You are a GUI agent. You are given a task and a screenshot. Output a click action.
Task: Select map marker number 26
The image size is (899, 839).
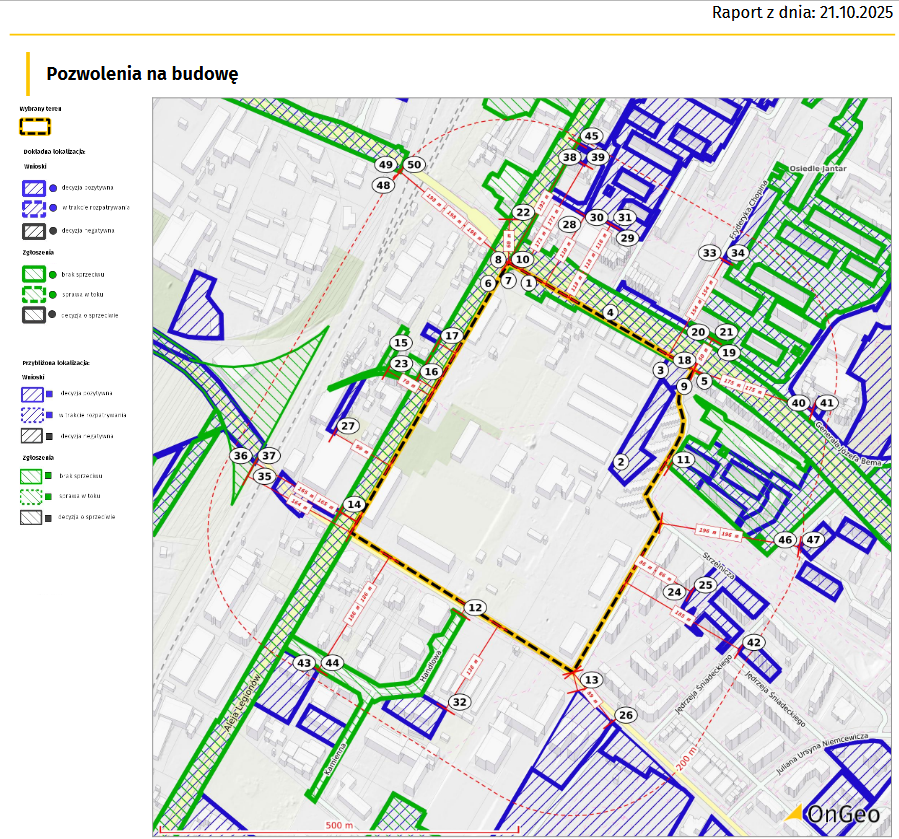coord(626,715)
